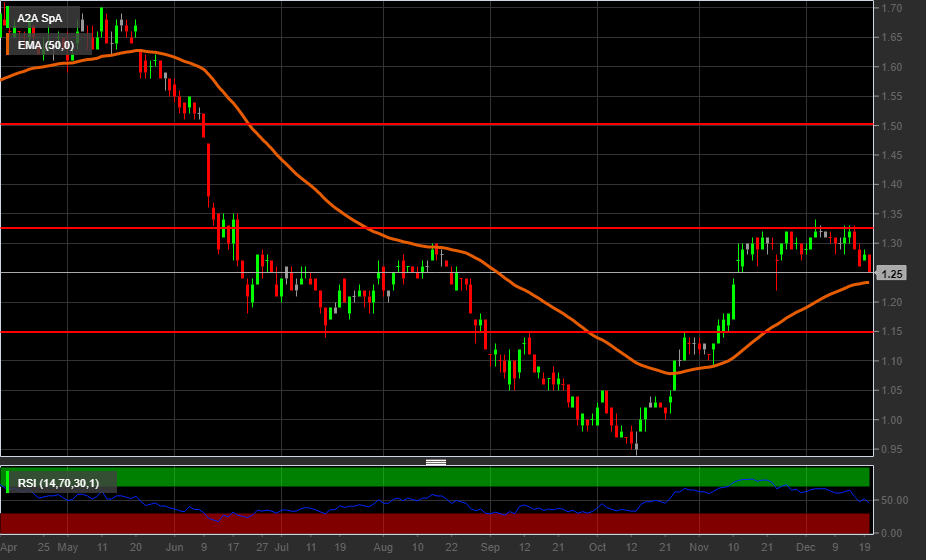Screen dimensions: 926x560
Task: Click the Jul date axis label
Action: click(x=282, y=548)
